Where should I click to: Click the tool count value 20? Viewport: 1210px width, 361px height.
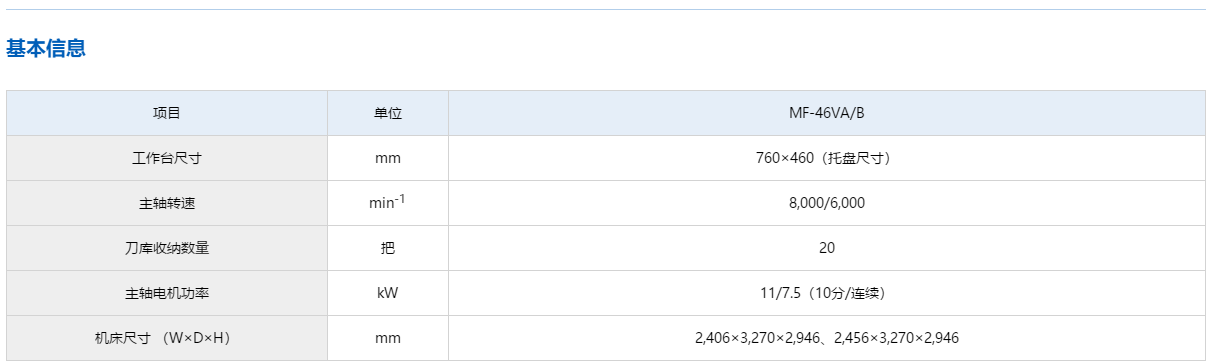(x=827, y=248)
